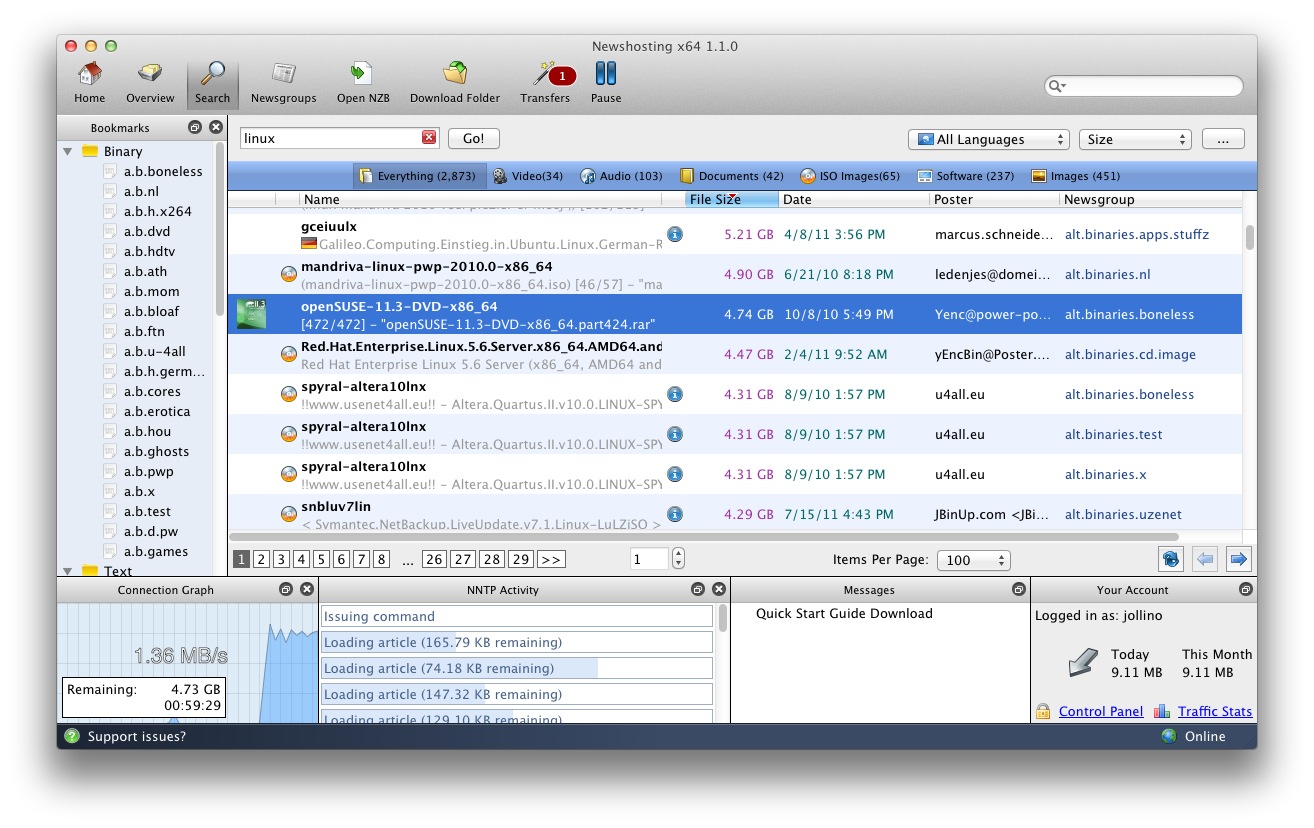Detach the Connection Graph panel
The height and width of the screenshot is (828, 1314).
click(286, 590)
